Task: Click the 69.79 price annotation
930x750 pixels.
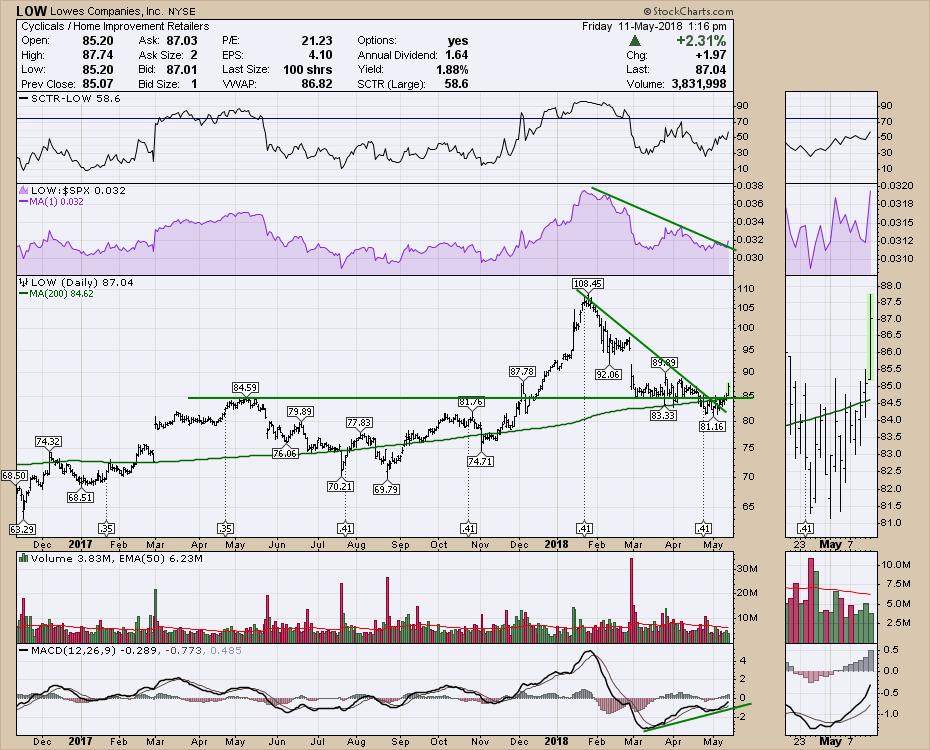Action: point(386,489)
